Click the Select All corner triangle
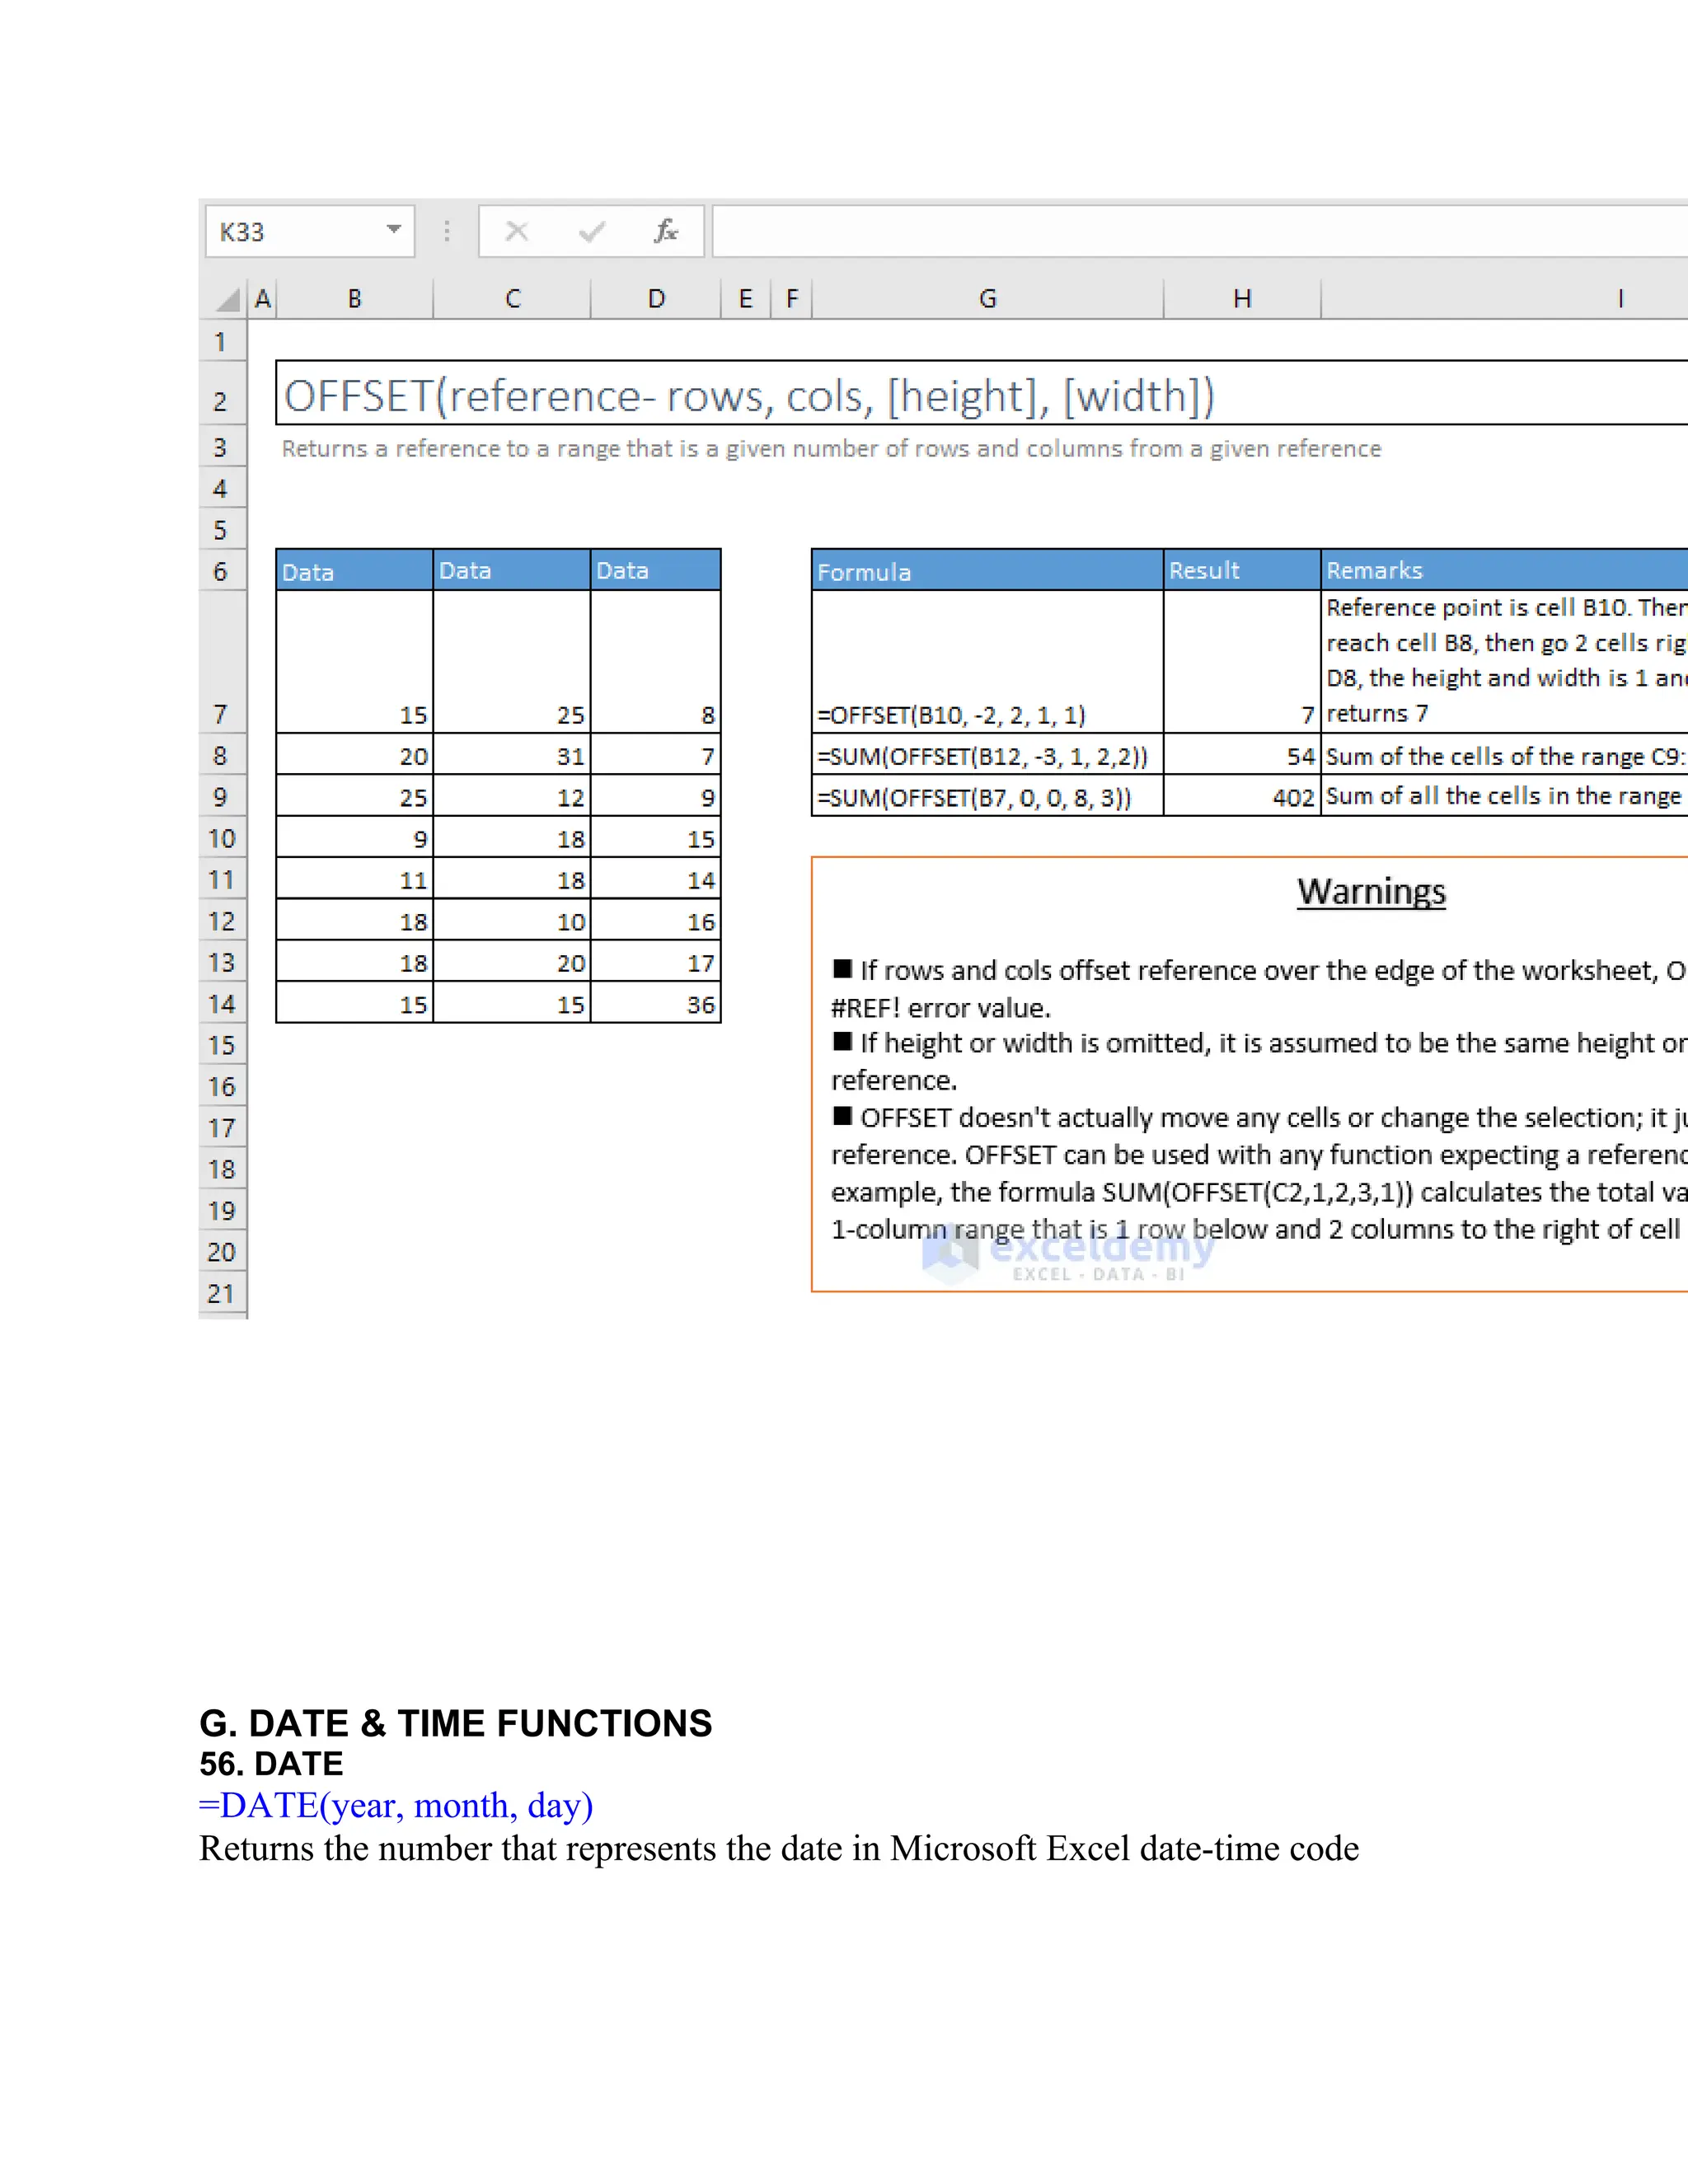This screenshot has height=2184, width=1688. [229, 299]
